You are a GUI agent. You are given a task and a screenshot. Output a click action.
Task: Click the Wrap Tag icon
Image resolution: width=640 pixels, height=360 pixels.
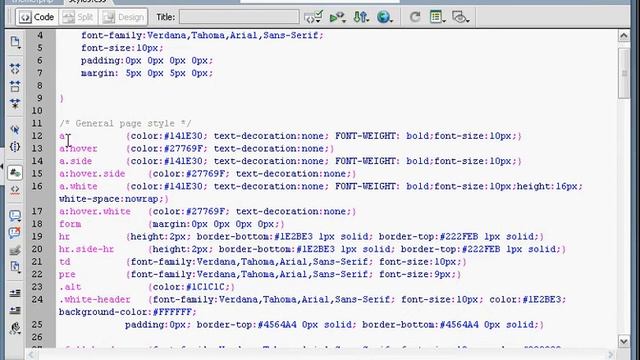click(15, 250)
